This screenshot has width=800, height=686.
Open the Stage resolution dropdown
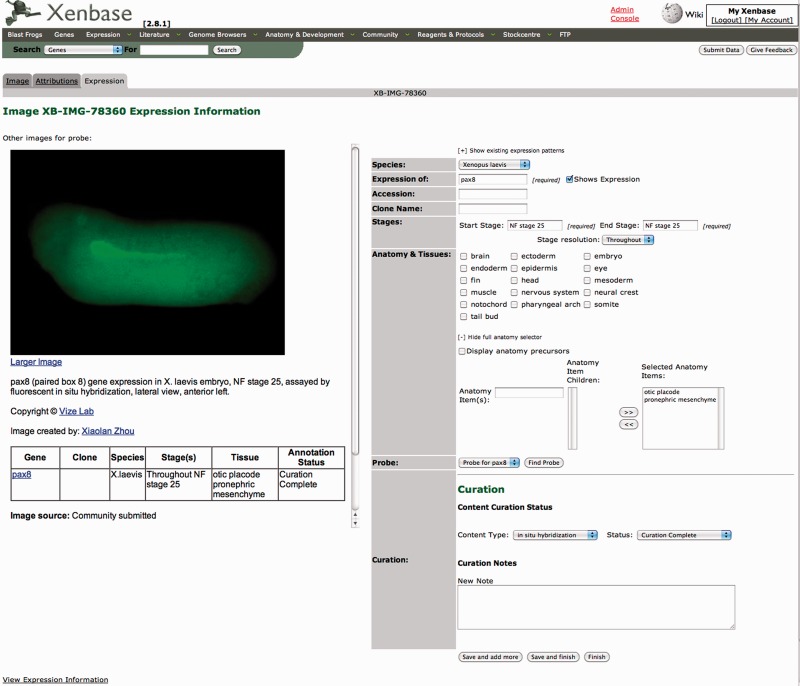628,240
